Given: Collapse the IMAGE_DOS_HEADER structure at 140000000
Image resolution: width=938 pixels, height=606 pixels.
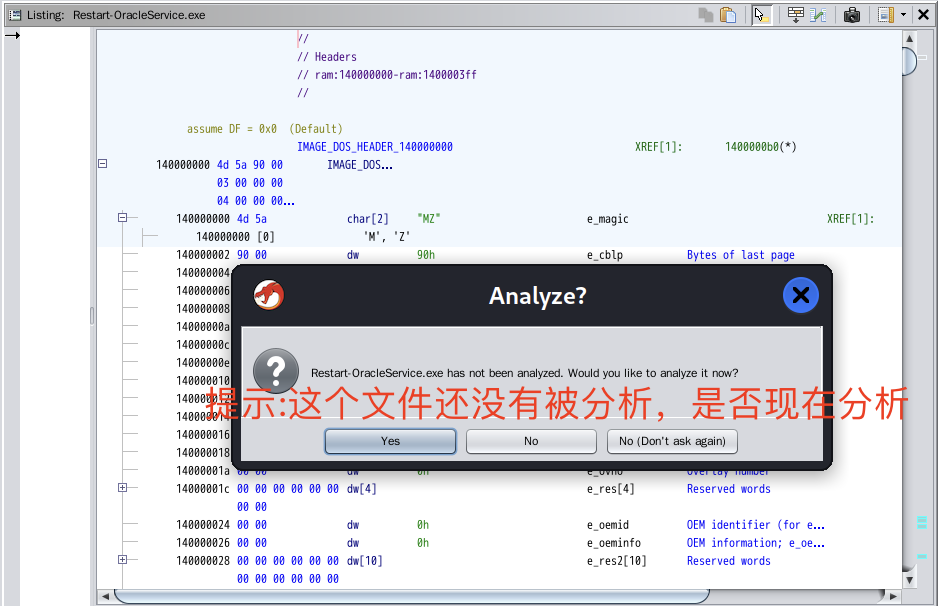Looking at the screenshot, I should point(102,164).
